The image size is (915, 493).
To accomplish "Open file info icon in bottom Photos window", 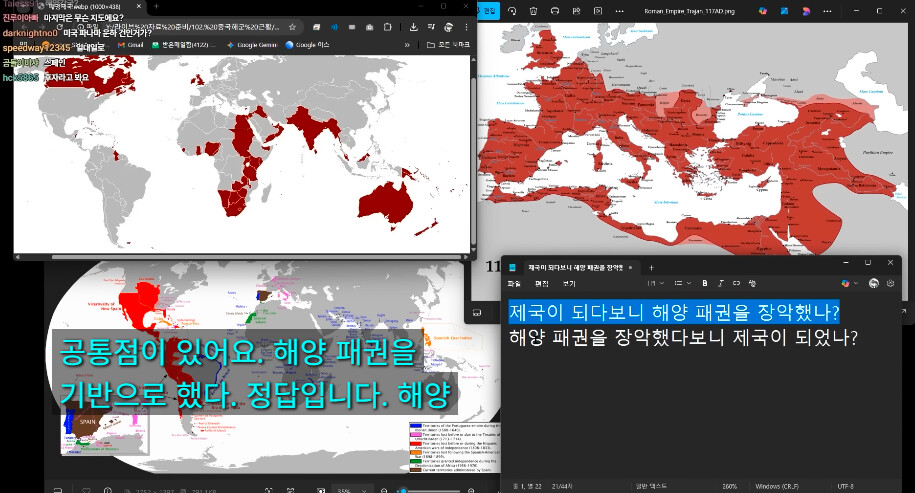I will [107, 491].
